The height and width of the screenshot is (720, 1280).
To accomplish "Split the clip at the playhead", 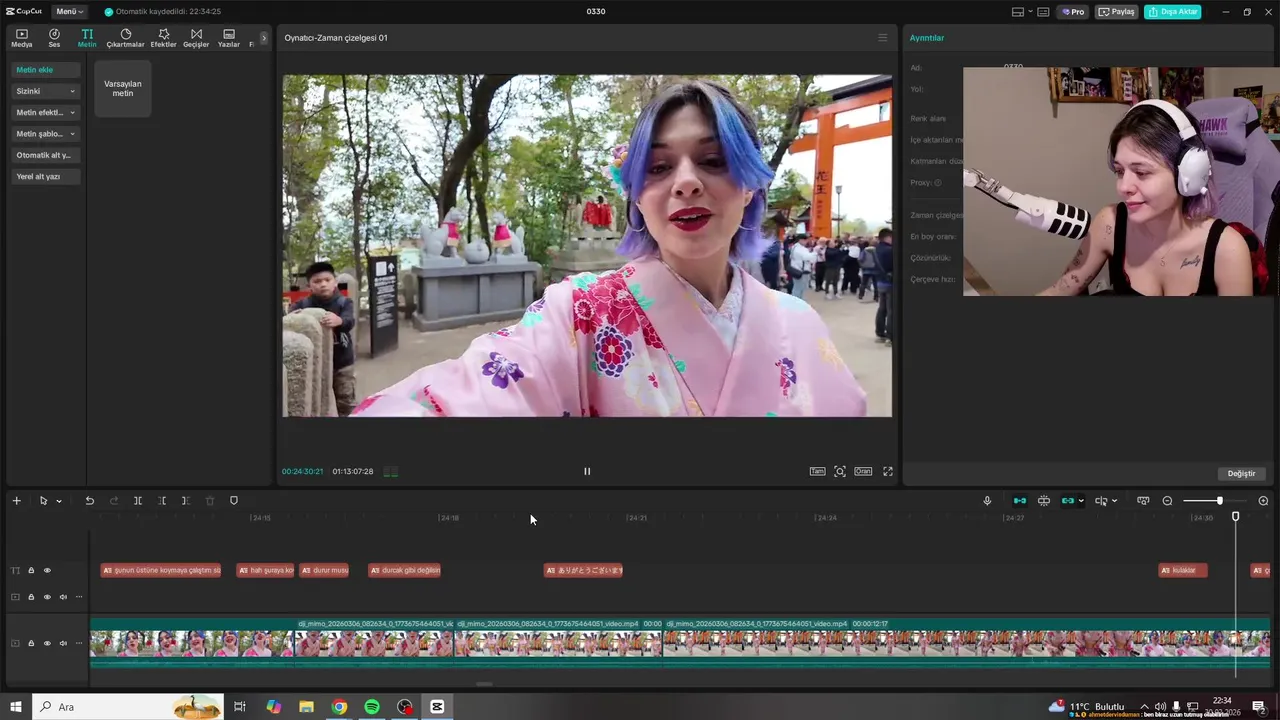I will pyautogui.click(x=138, y=501).
